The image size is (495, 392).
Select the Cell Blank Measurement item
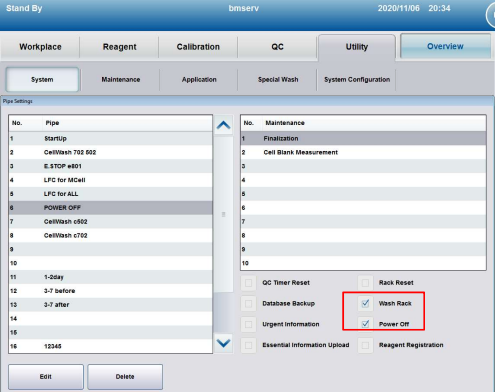pyautogui.click(x=363, y=152)
